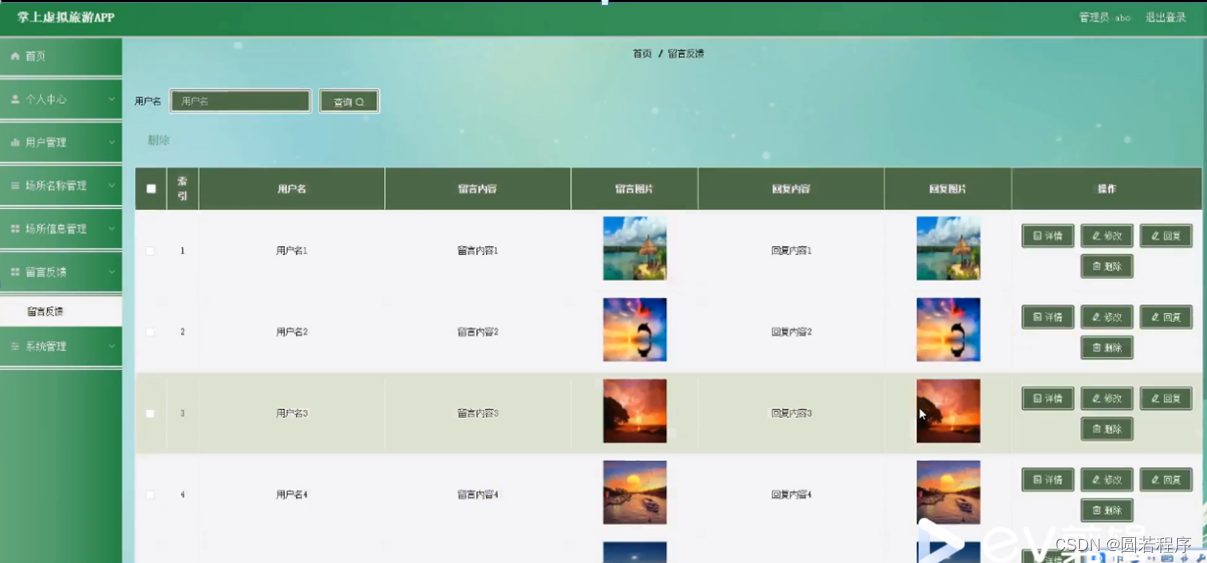Viewport: 1207px width, 563px height.
Task: Open the 回复图片 thumbnail in row 1
Action: click(x=948, y=248)
